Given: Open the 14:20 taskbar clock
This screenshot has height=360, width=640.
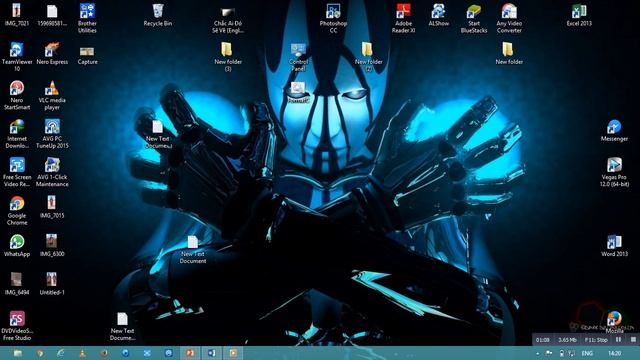Looking at the screenshot, I should coord(615,353).
